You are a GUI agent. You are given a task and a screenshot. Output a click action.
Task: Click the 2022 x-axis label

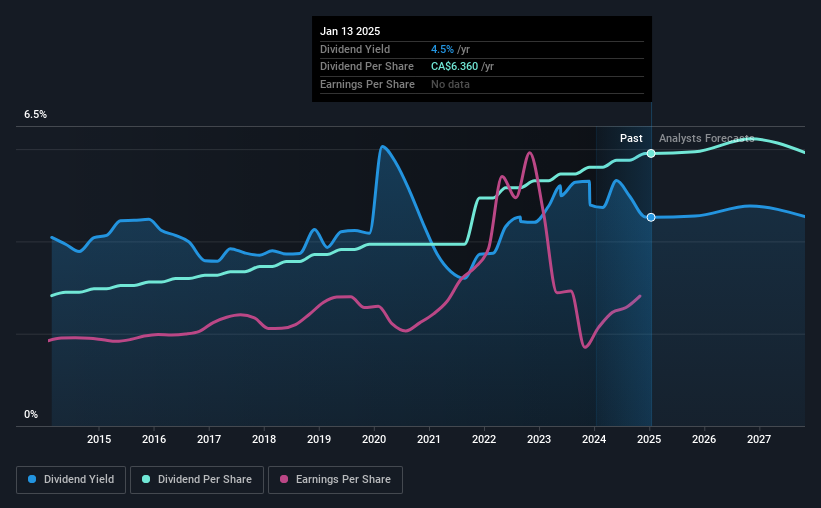484,439
